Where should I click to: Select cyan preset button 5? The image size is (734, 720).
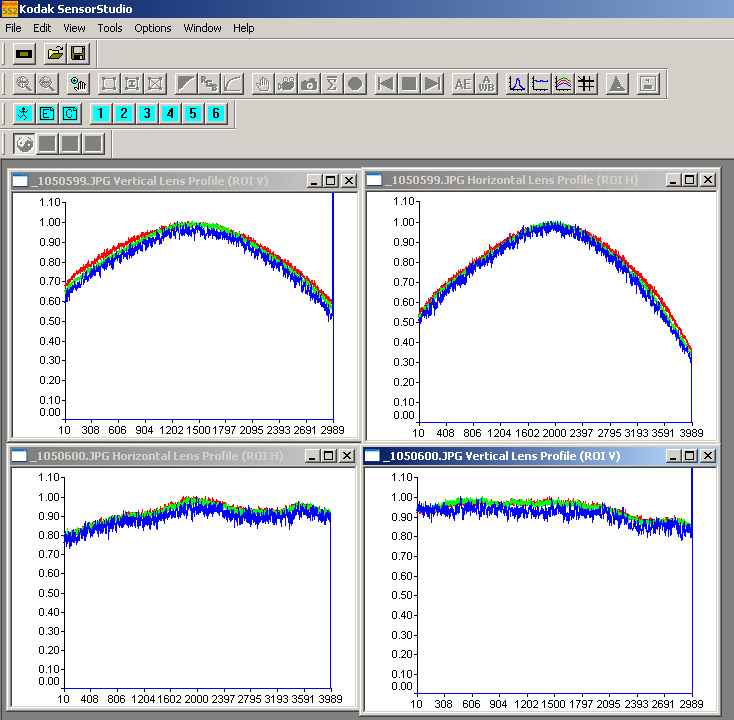193,114
